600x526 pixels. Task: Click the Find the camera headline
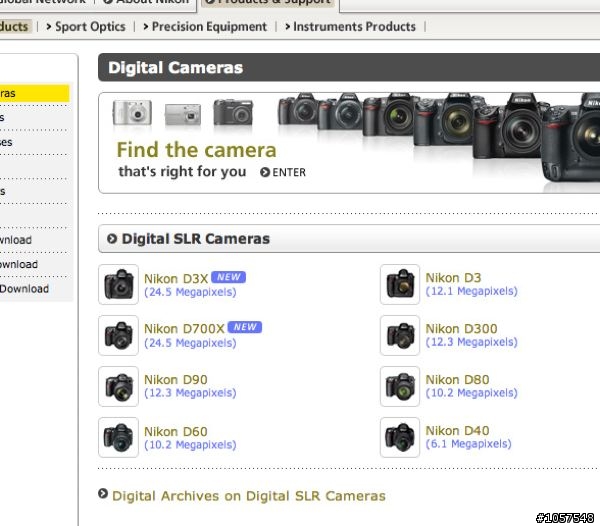tap(196, 150)
